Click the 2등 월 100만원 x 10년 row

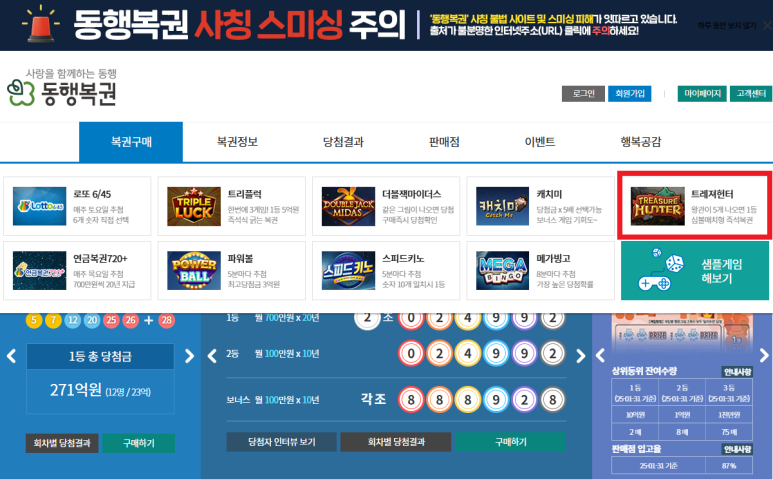click(x=396, y=354)
